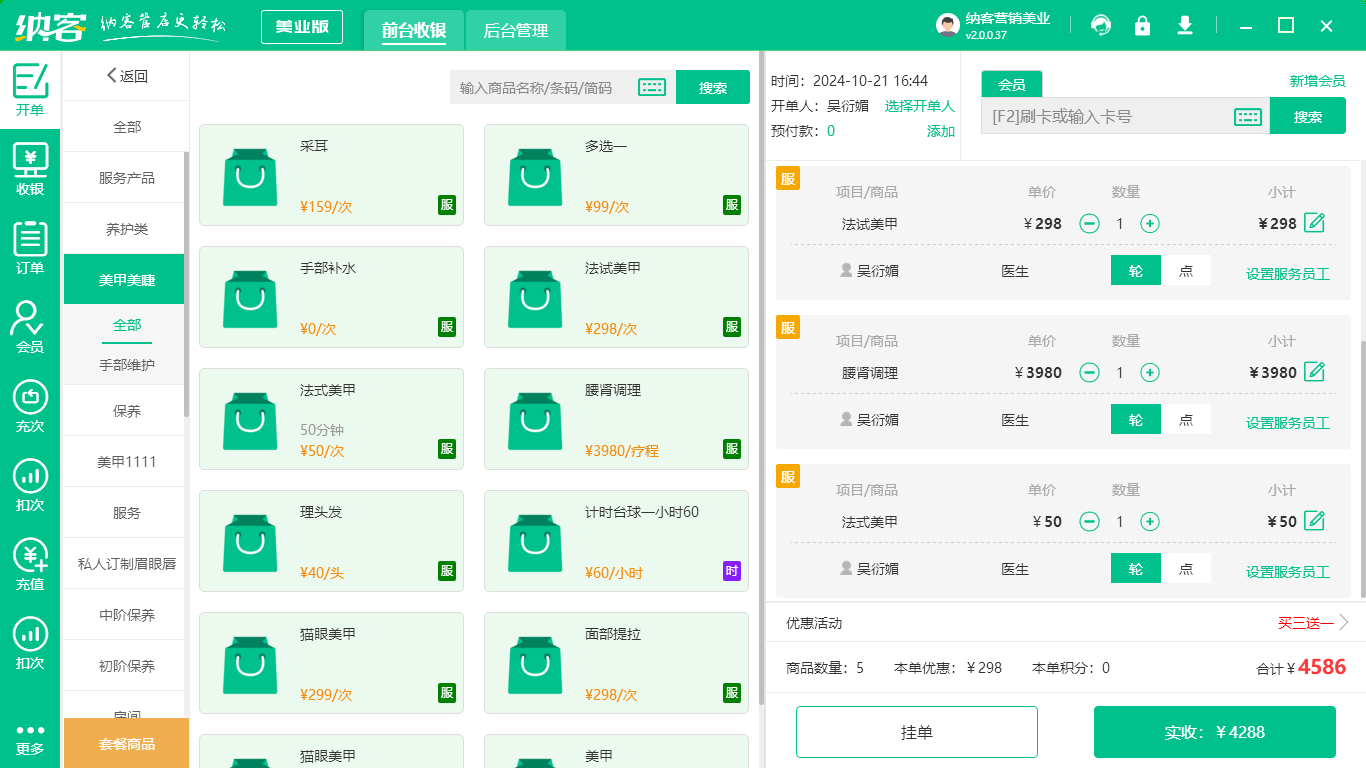The width and height of the screenshot is (1366, 768).
Task: Switch 法试美甲 staff mode to 点
Action: pyautogui.click(x=1187, y=270)
